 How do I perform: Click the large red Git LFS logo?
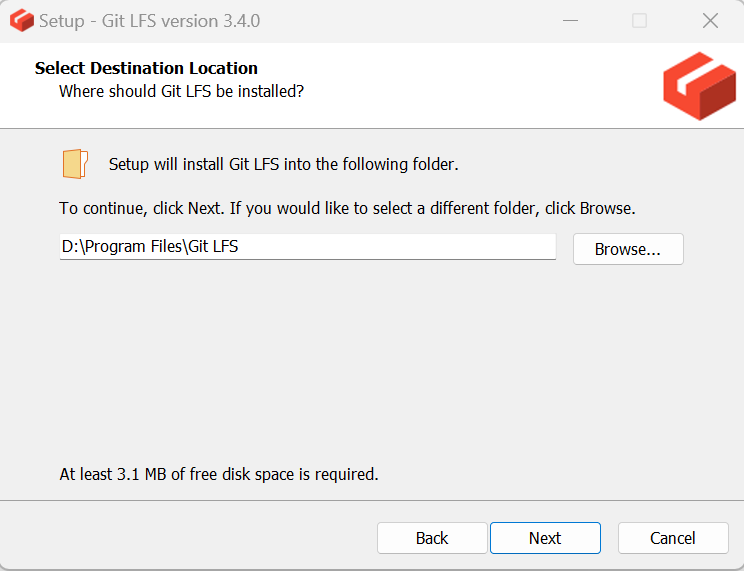click(x=699, y=85)
